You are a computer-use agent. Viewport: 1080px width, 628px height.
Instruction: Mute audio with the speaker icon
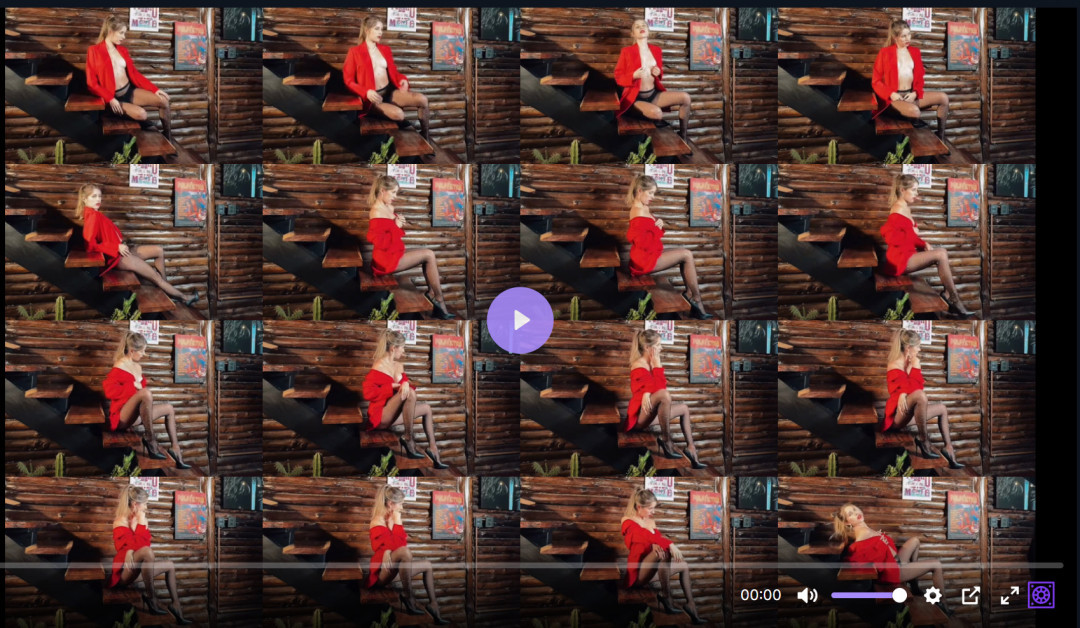(807, 596)
